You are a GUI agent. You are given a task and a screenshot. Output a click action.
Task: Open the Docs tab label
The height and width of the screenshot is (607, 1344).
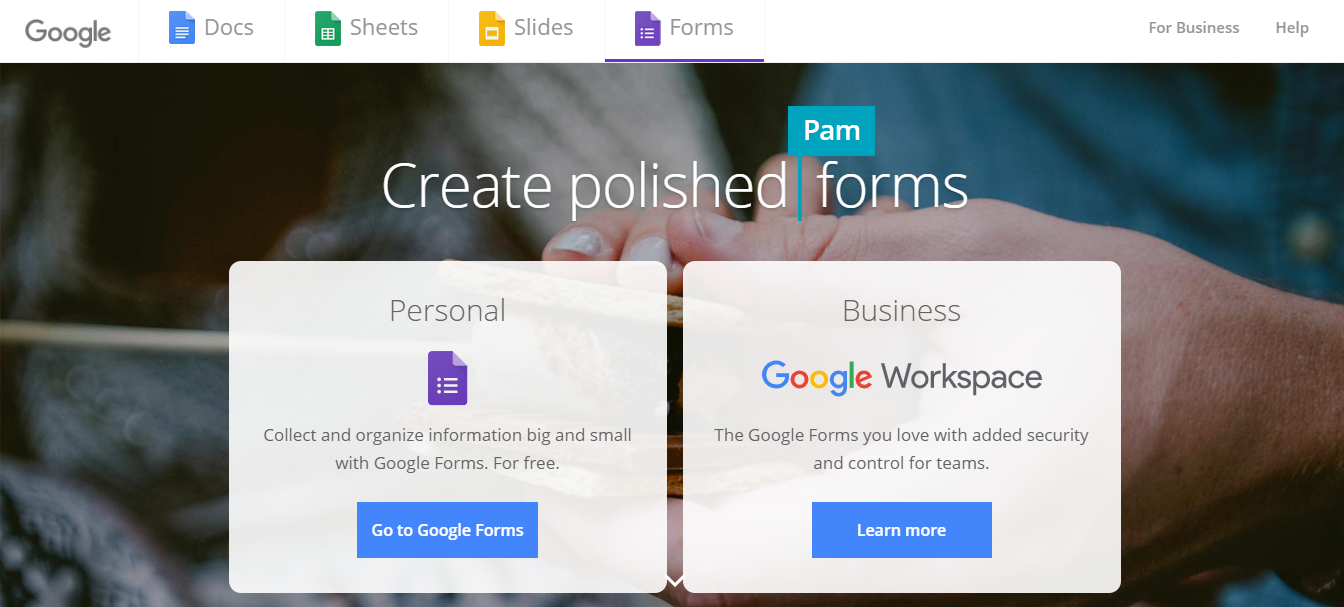229,28
